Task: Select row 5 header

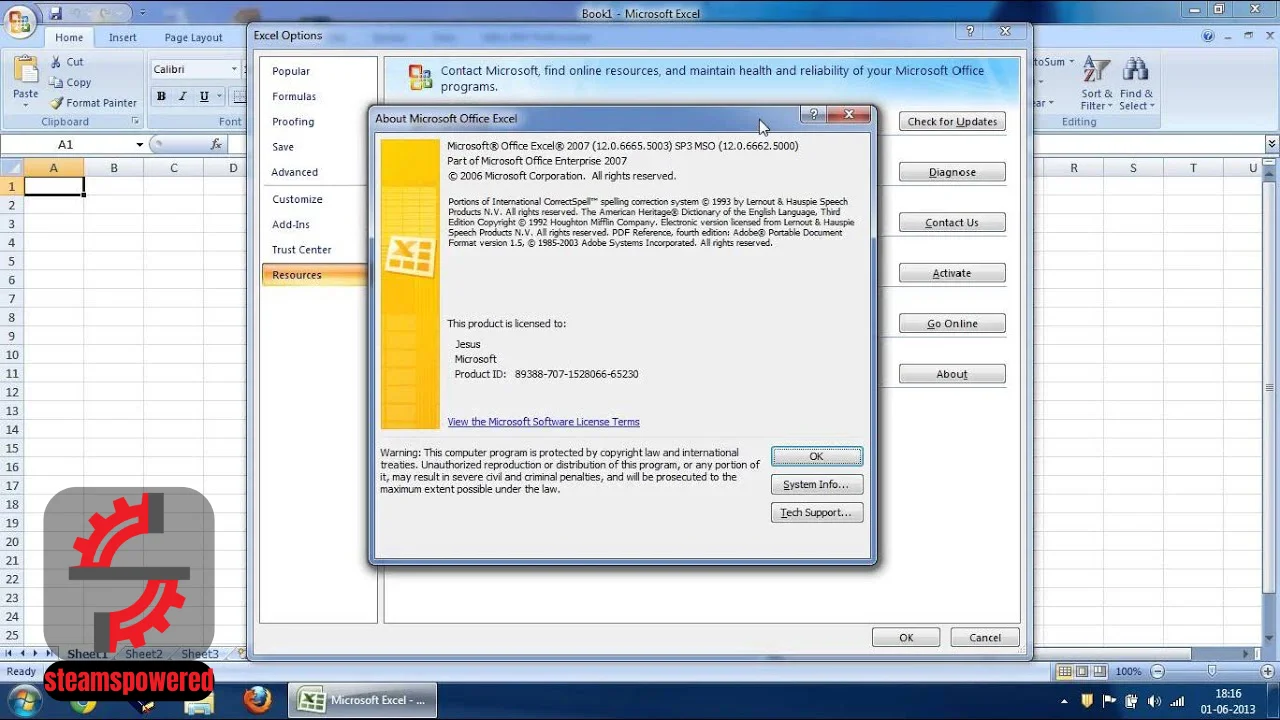Action: (x=12, y=261)
